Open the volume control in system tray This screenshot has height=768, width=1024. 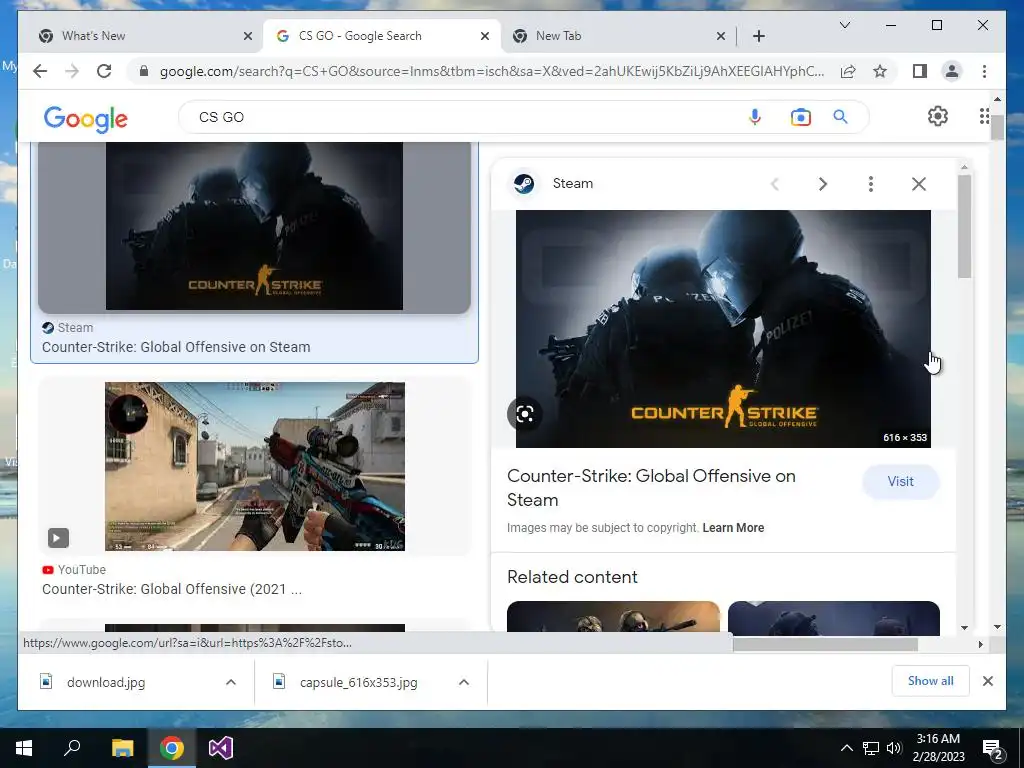click(894, 748)
